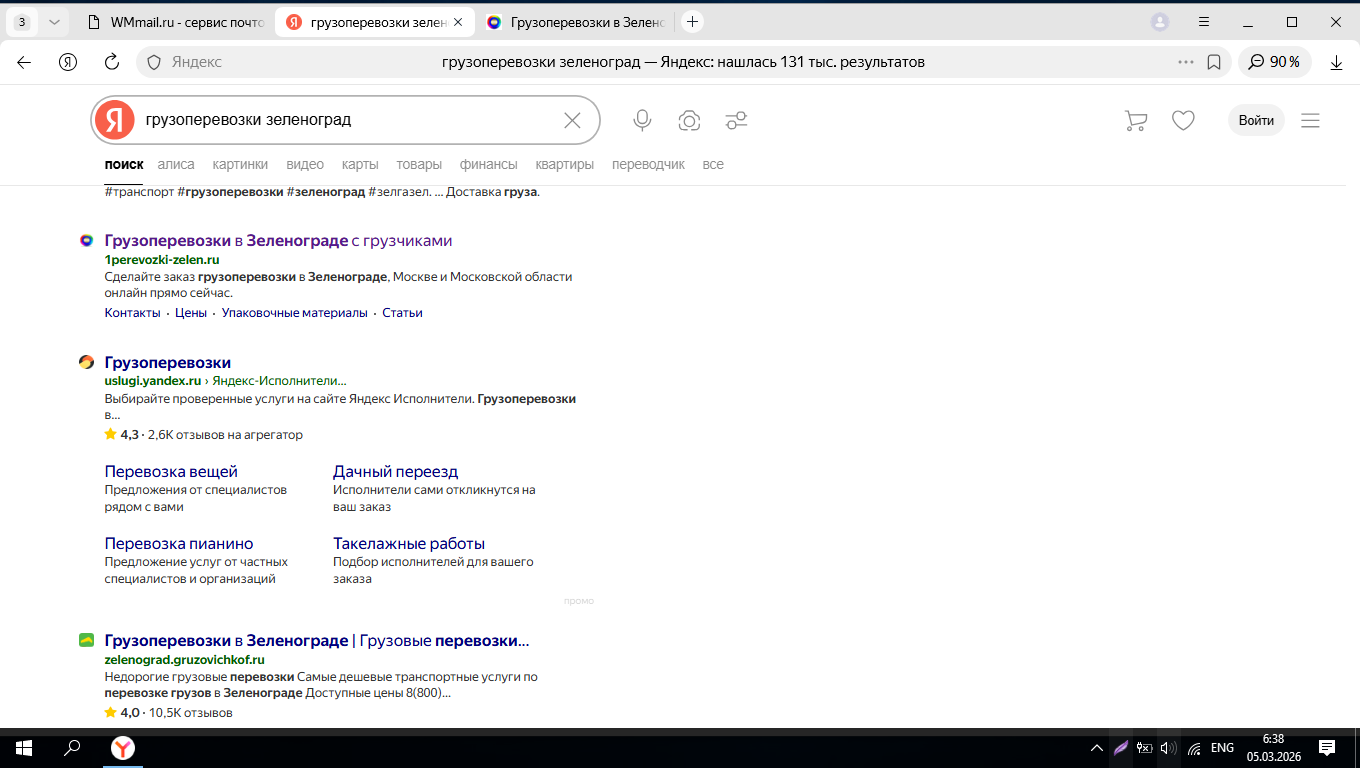The width and height of the screenshot is (1360, 768).
Task: Clear the search query text
Action: point(572,120)
